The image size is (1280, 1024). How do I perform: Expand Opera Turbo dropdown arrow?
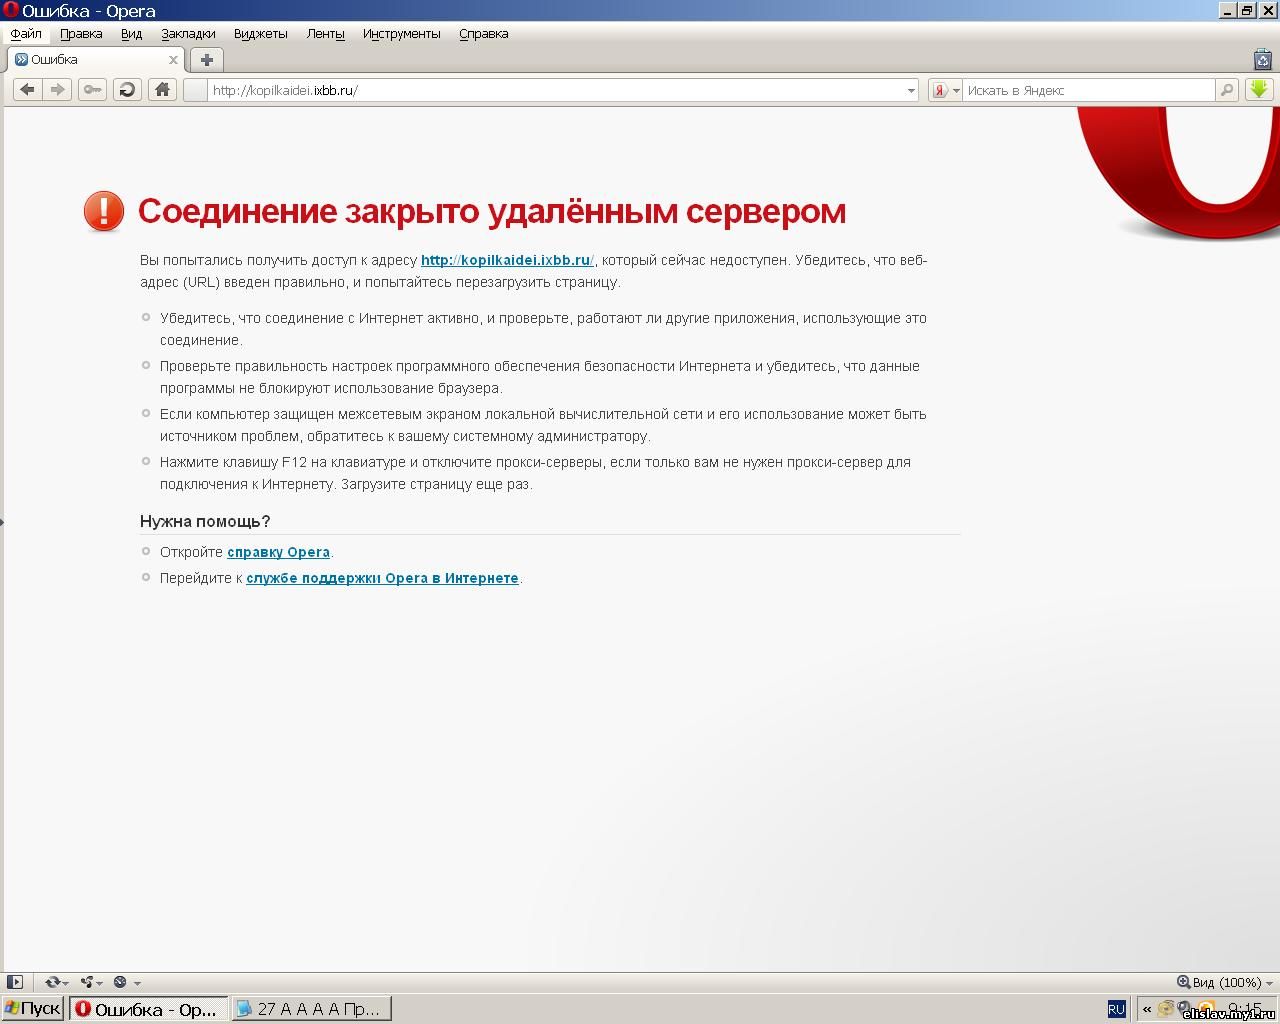(137, 983)
